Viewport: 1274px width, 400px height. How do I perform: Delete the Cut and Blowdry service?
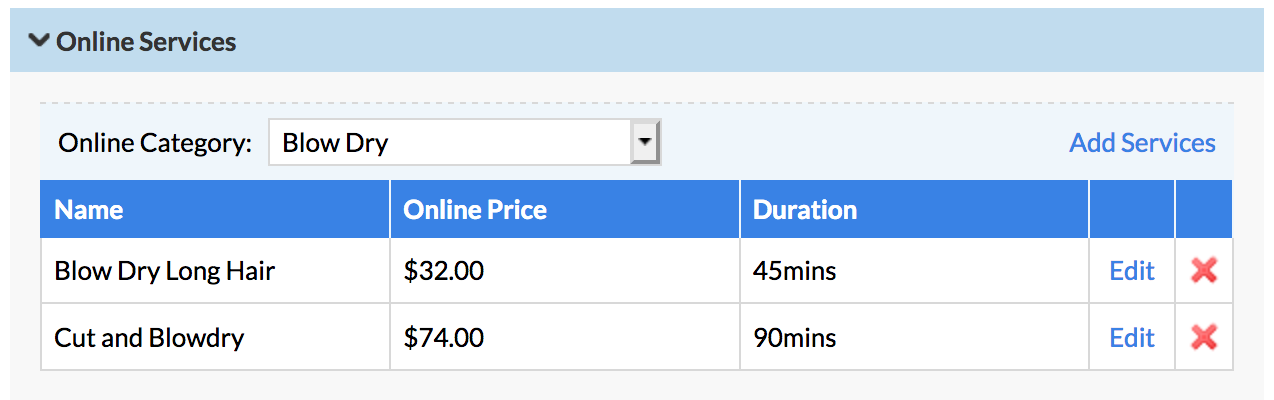click(1204, 338)
